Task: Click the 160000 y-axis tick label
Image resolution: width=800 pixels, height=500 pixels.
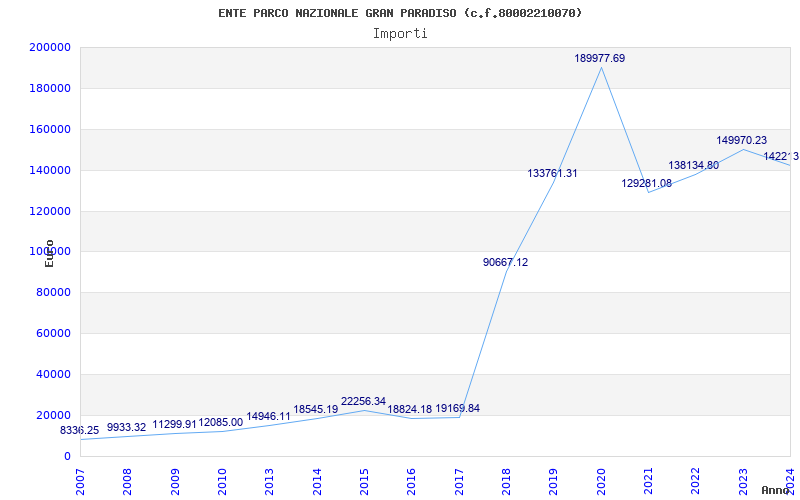Action: tap(50, 129)
